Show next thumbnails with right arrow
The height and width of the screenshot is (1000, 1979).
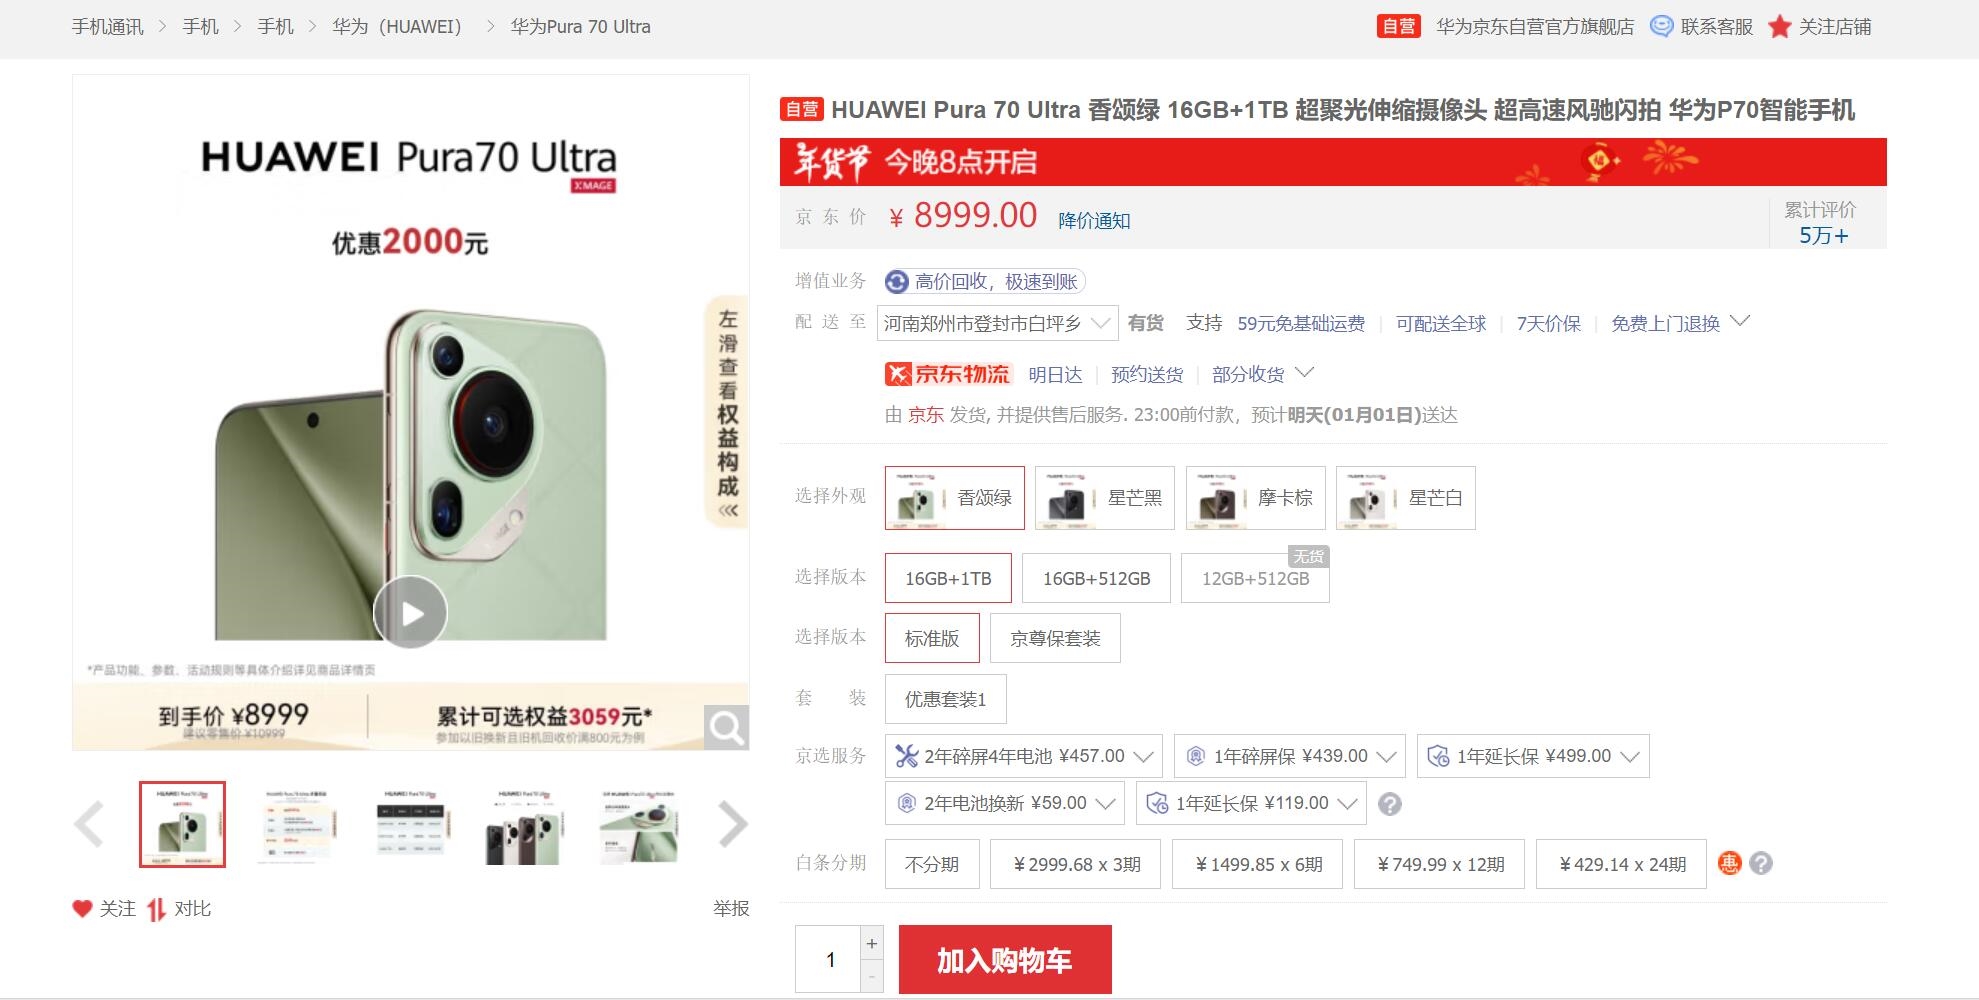point(733,824)
